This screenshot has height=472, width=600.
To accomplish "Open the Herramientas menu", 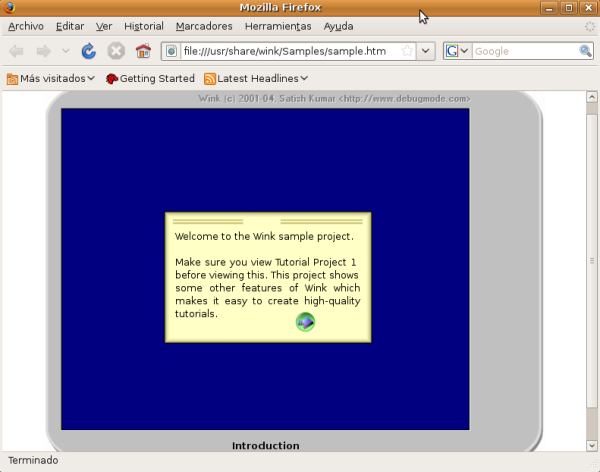I will pyautogui.click(x=272, y=26).
